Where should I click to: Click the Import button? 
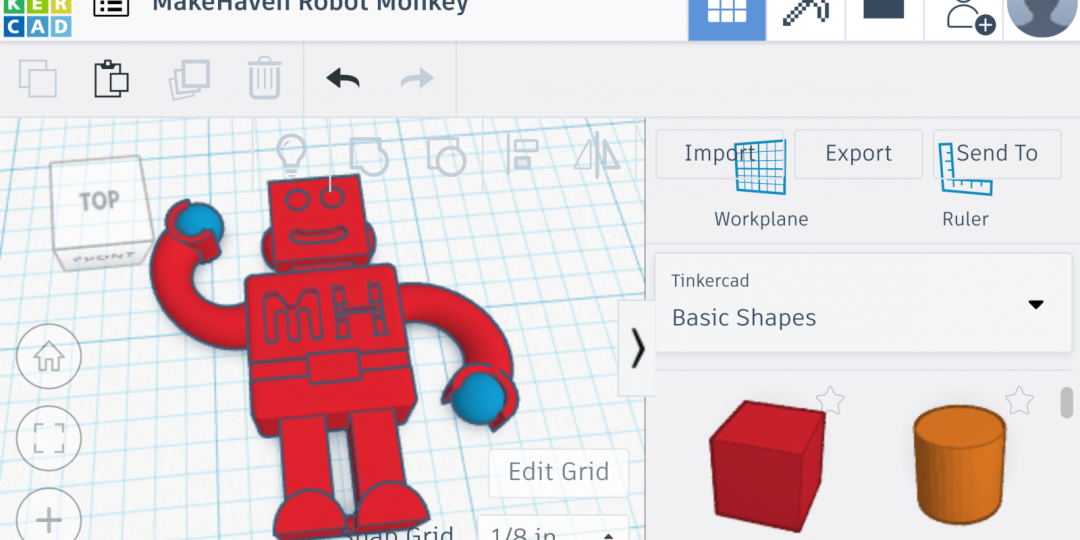(720, 154)
